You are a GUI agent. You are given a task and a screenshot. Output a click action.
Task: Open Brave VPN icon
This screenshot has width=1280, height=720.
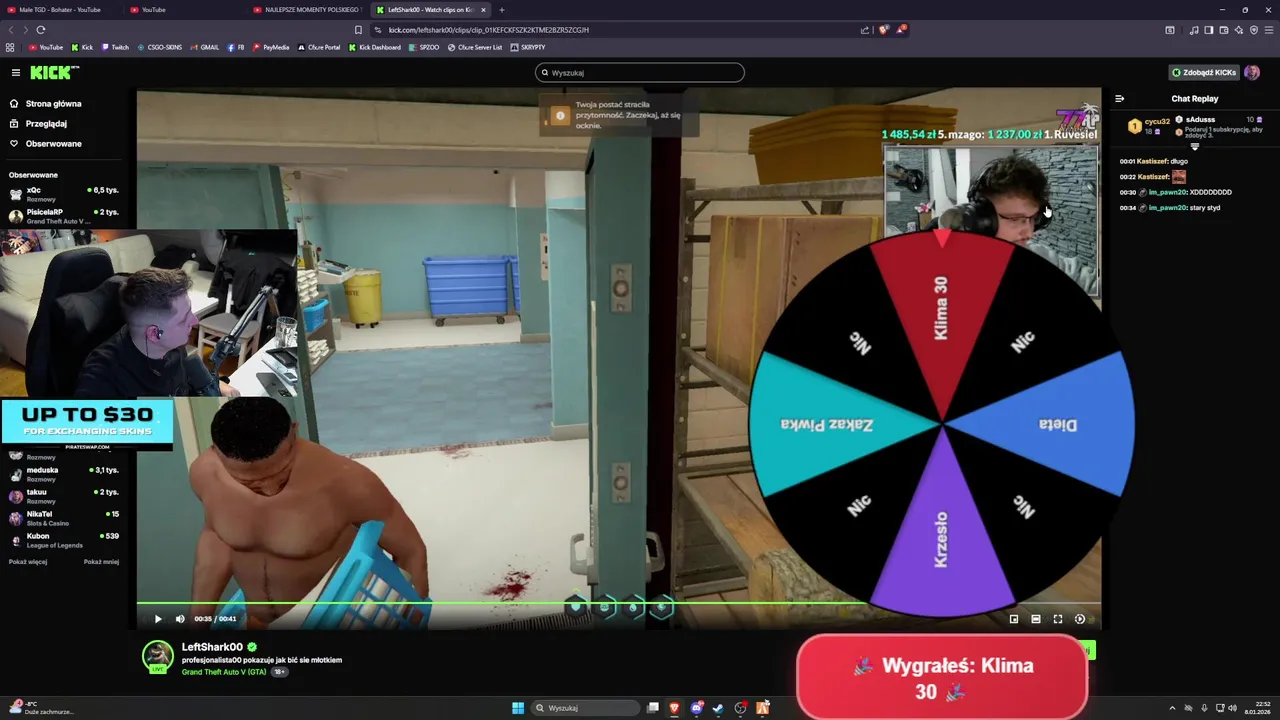(1254, 30)
